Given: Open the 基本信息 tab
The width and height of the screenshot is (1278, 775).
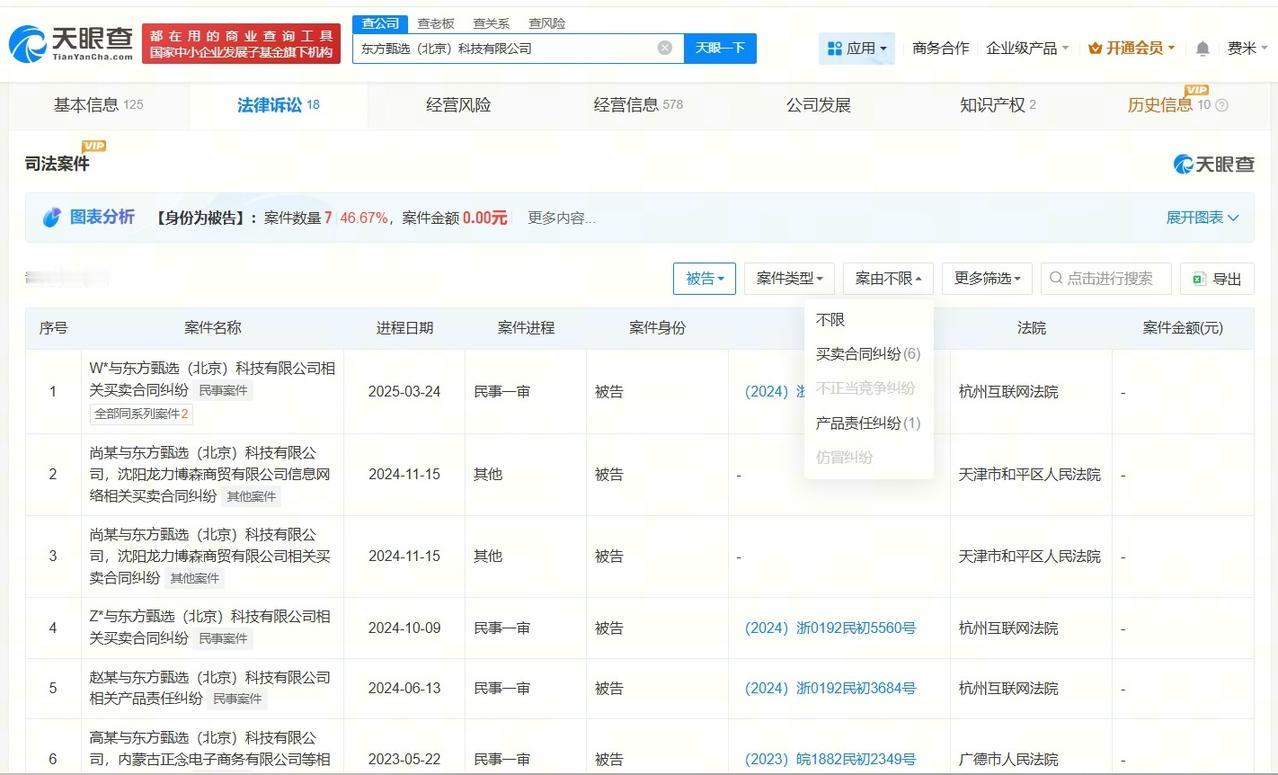Looking at the screenshot, I should click(x=98, y=105).
